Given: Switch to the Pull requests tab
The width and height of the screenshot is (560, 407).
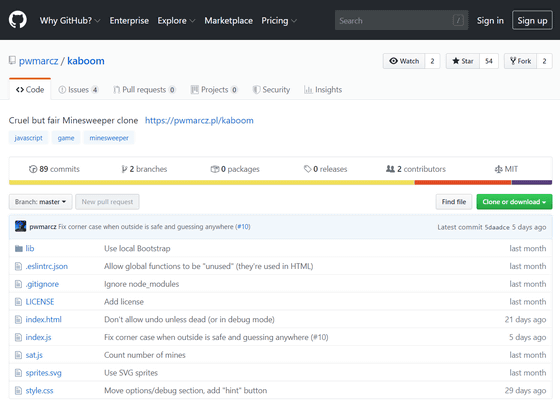Looking at the screenshot, I should point(144,90).
